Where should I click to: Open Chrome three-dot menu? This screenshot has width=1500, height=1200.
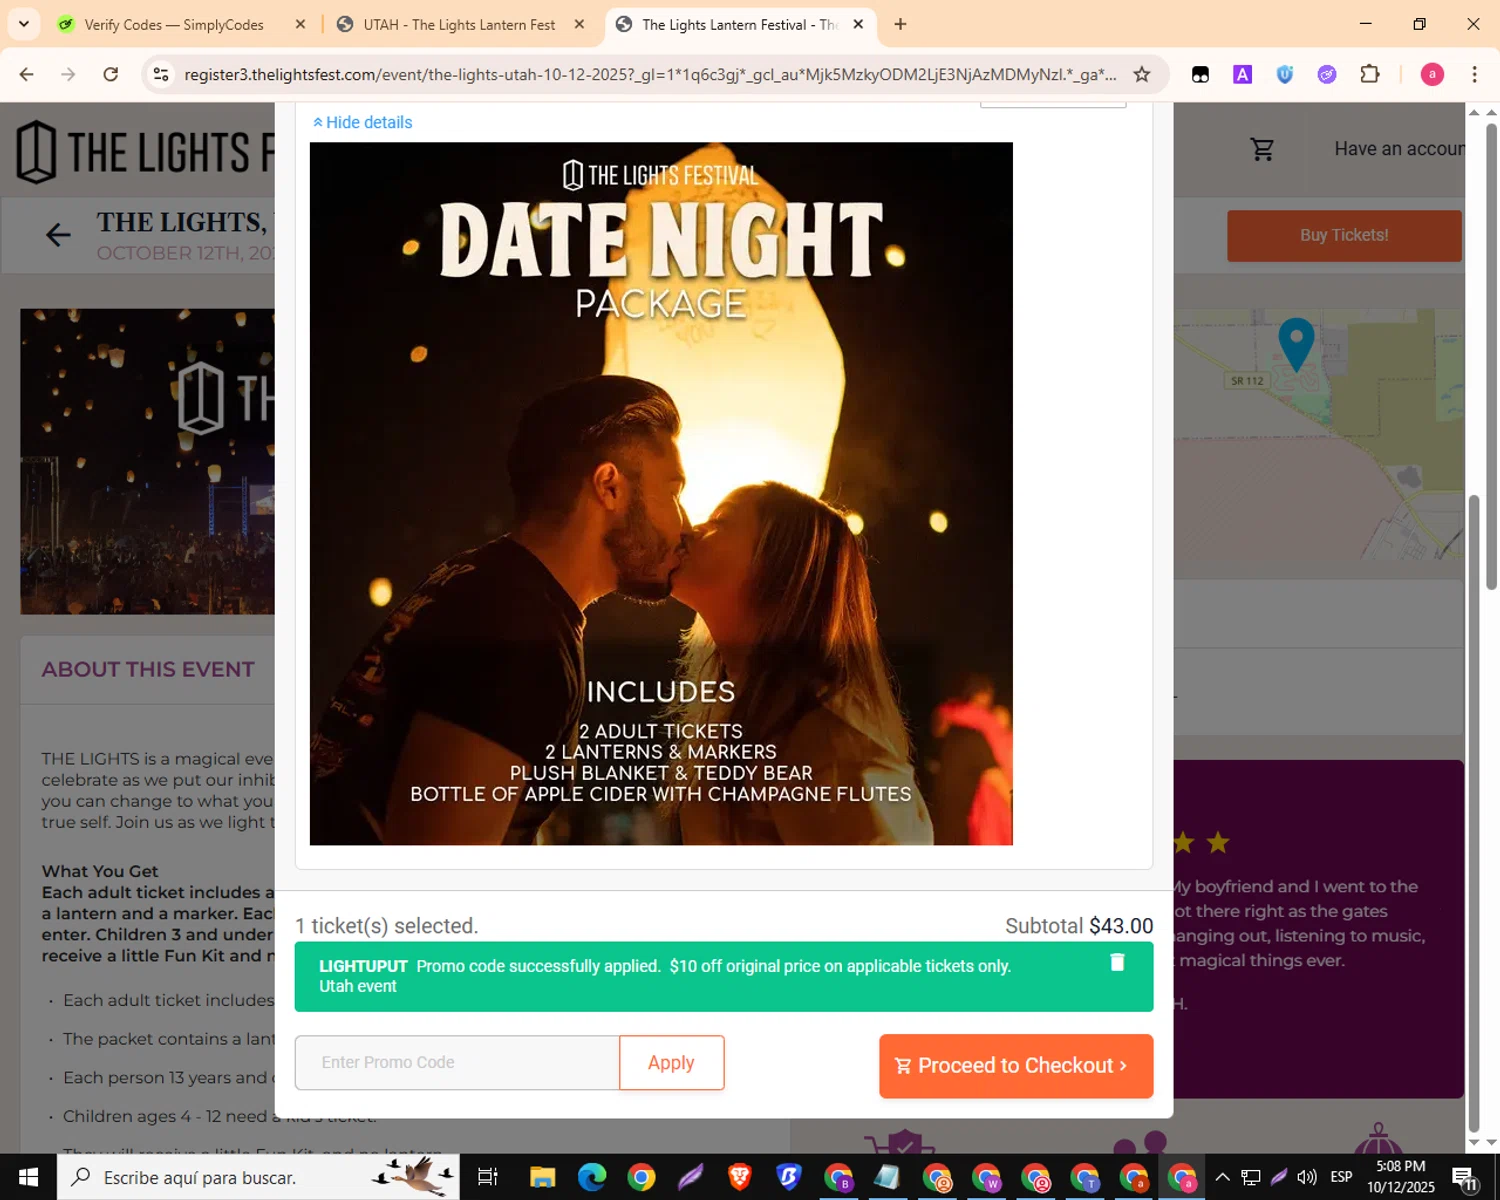(1474, 74)
